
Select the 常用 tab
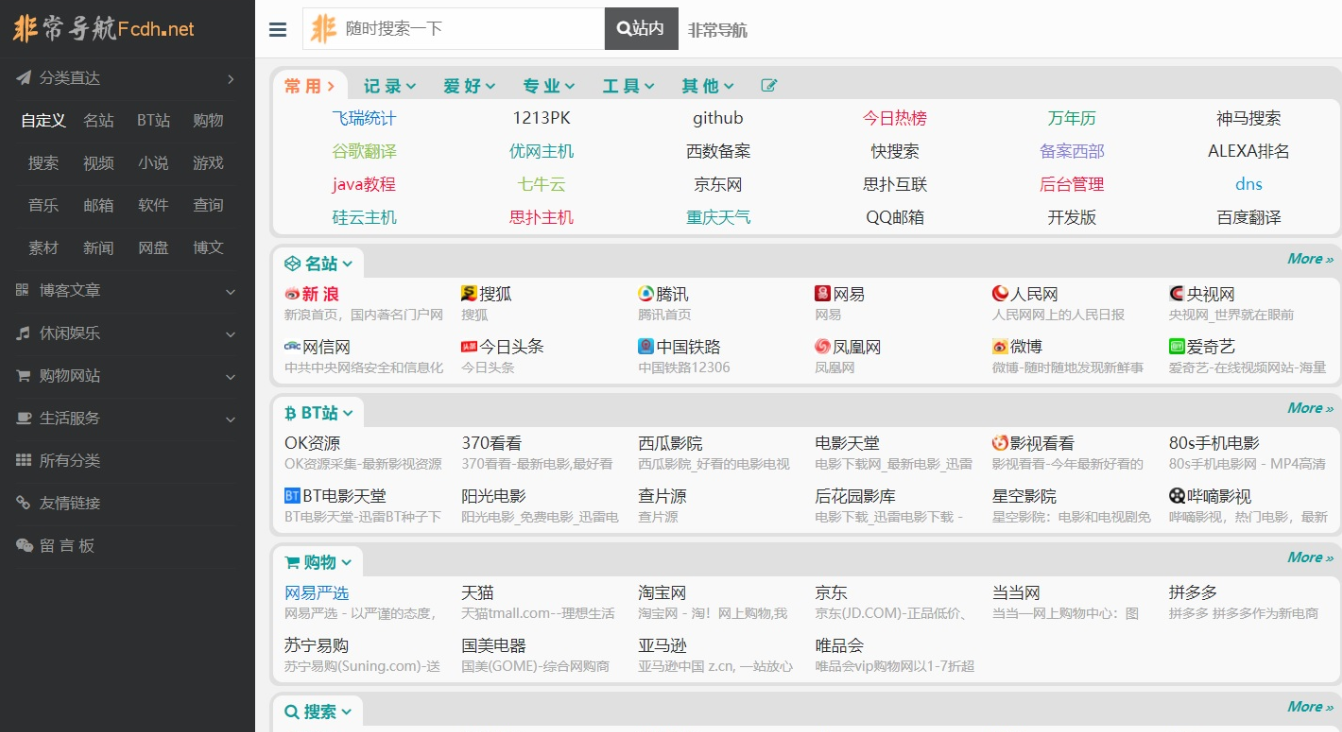[x=310, y=86]
